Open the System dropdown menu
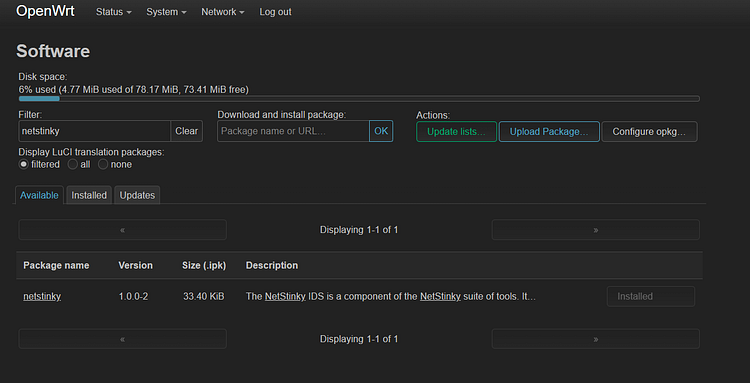This screenshot has height=383, width=750. (166, 12)
